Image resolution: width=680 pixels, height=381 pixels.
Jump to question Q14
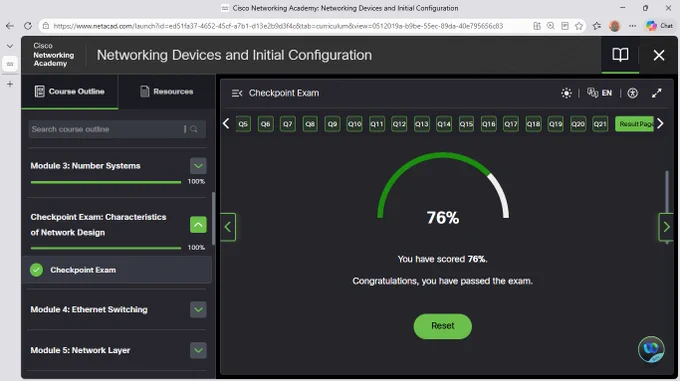444,124
